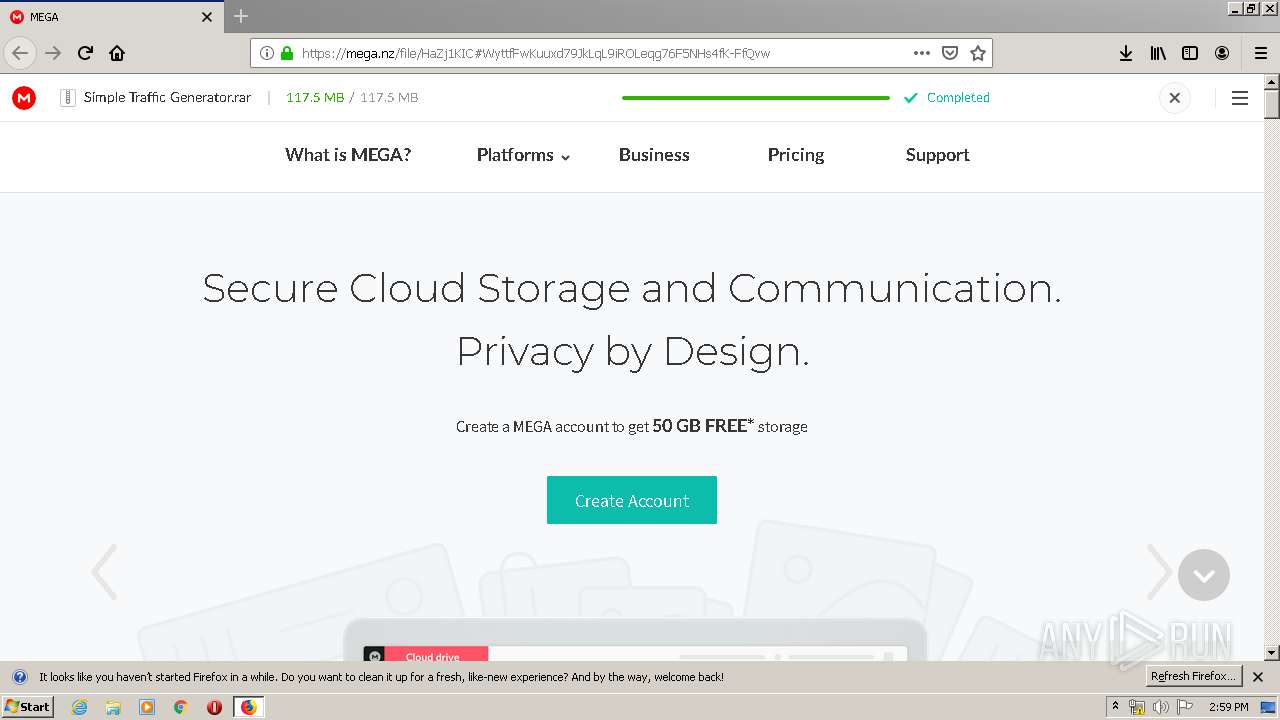This screenshot has height=720, width=1280.
Task: Click the Firefox forward arrow button
Action: click(x=53, y=53)
